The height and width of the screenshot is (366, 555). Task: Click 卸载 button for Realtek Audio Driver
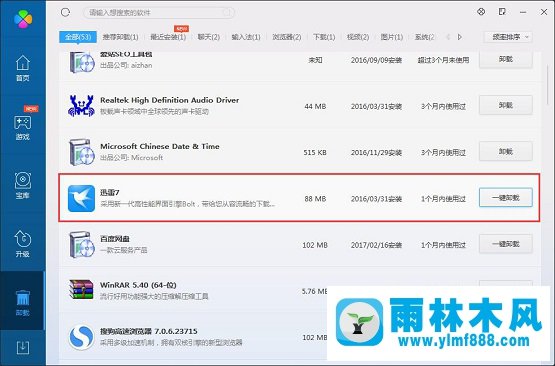point(505,105)
